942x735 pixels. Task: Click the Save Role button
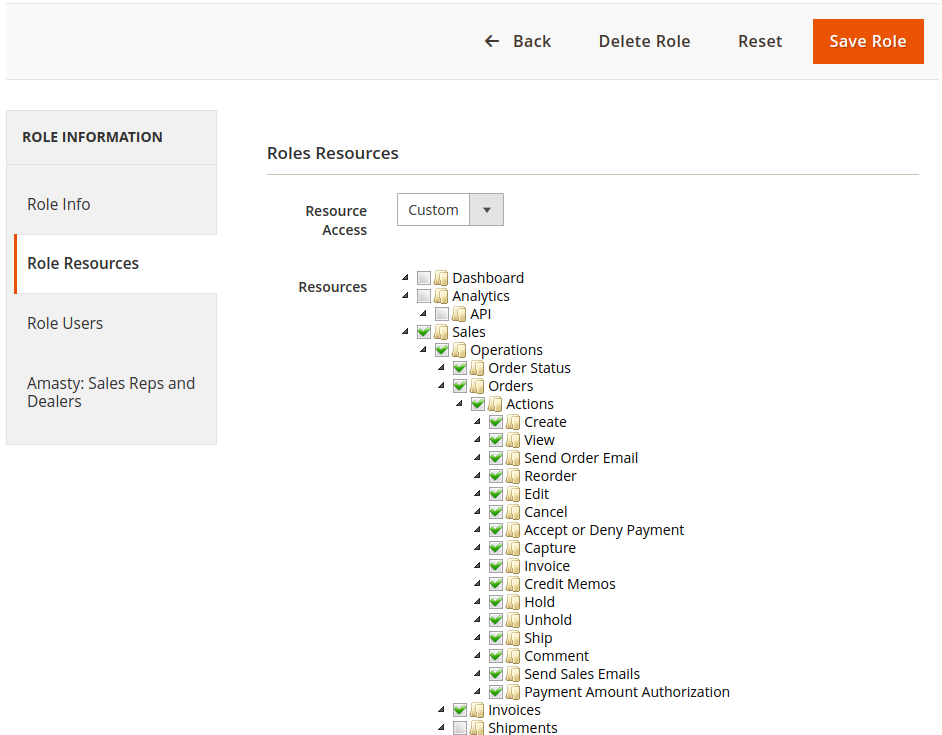(868, 41)
